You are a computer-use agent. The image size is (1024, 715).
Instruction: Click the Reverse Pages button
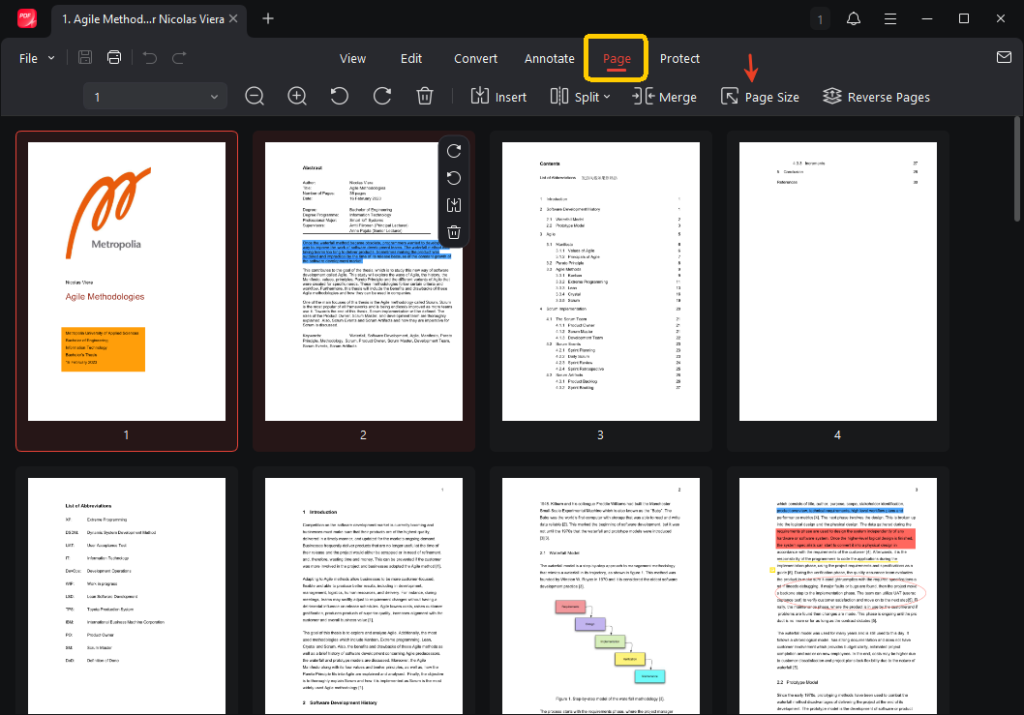pos(876,97)
